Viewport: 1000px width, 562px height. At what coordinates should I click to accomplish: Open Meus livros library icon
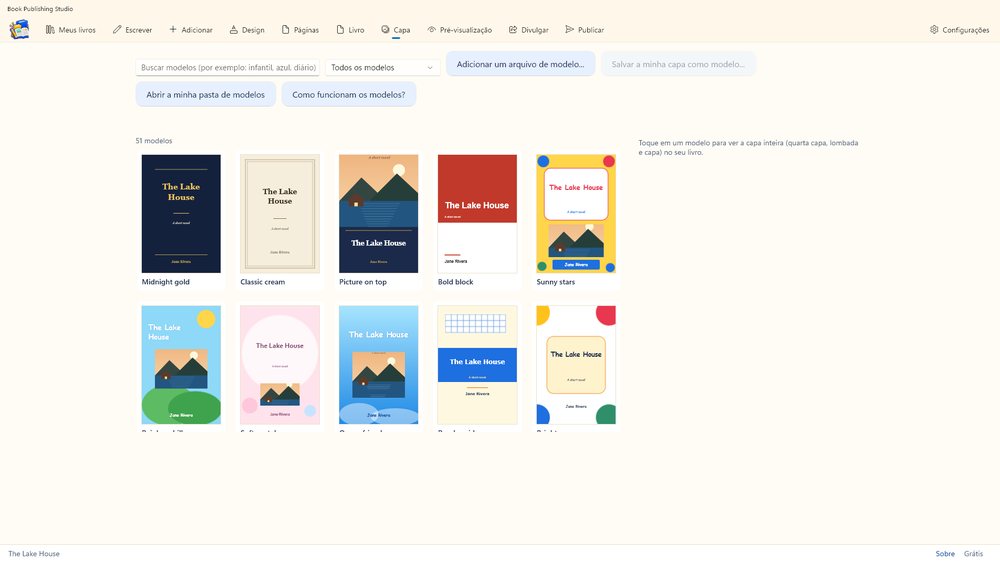50,29
